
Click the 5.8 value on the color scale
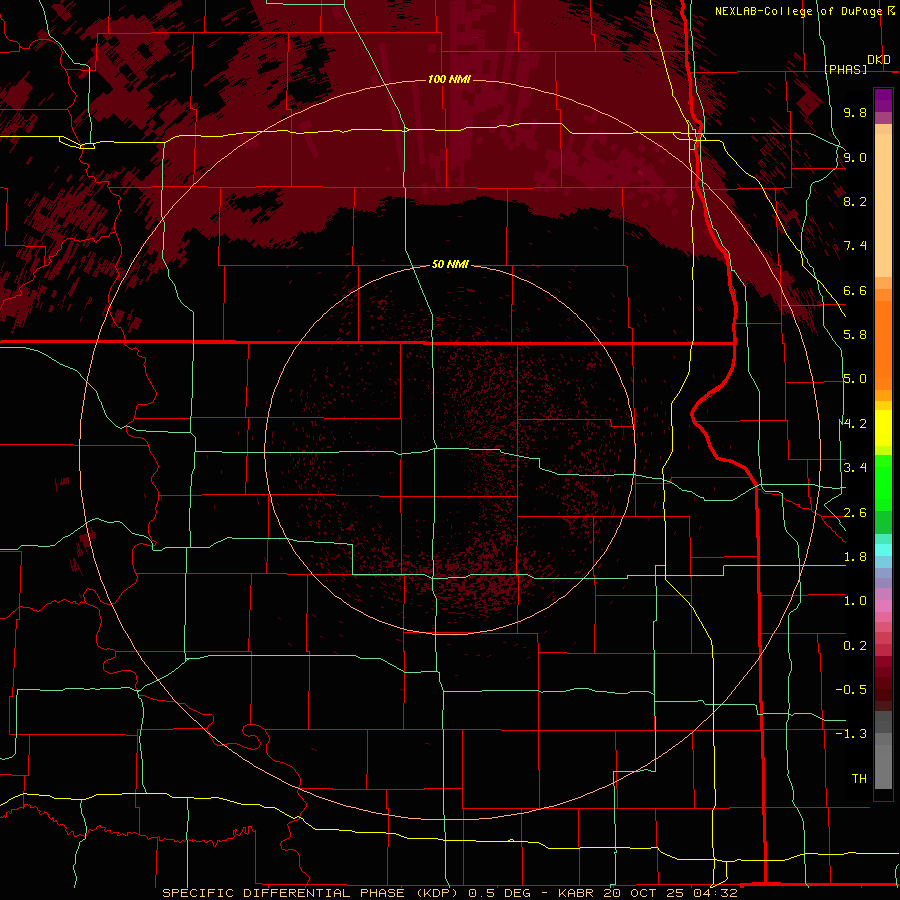(855, 334)
